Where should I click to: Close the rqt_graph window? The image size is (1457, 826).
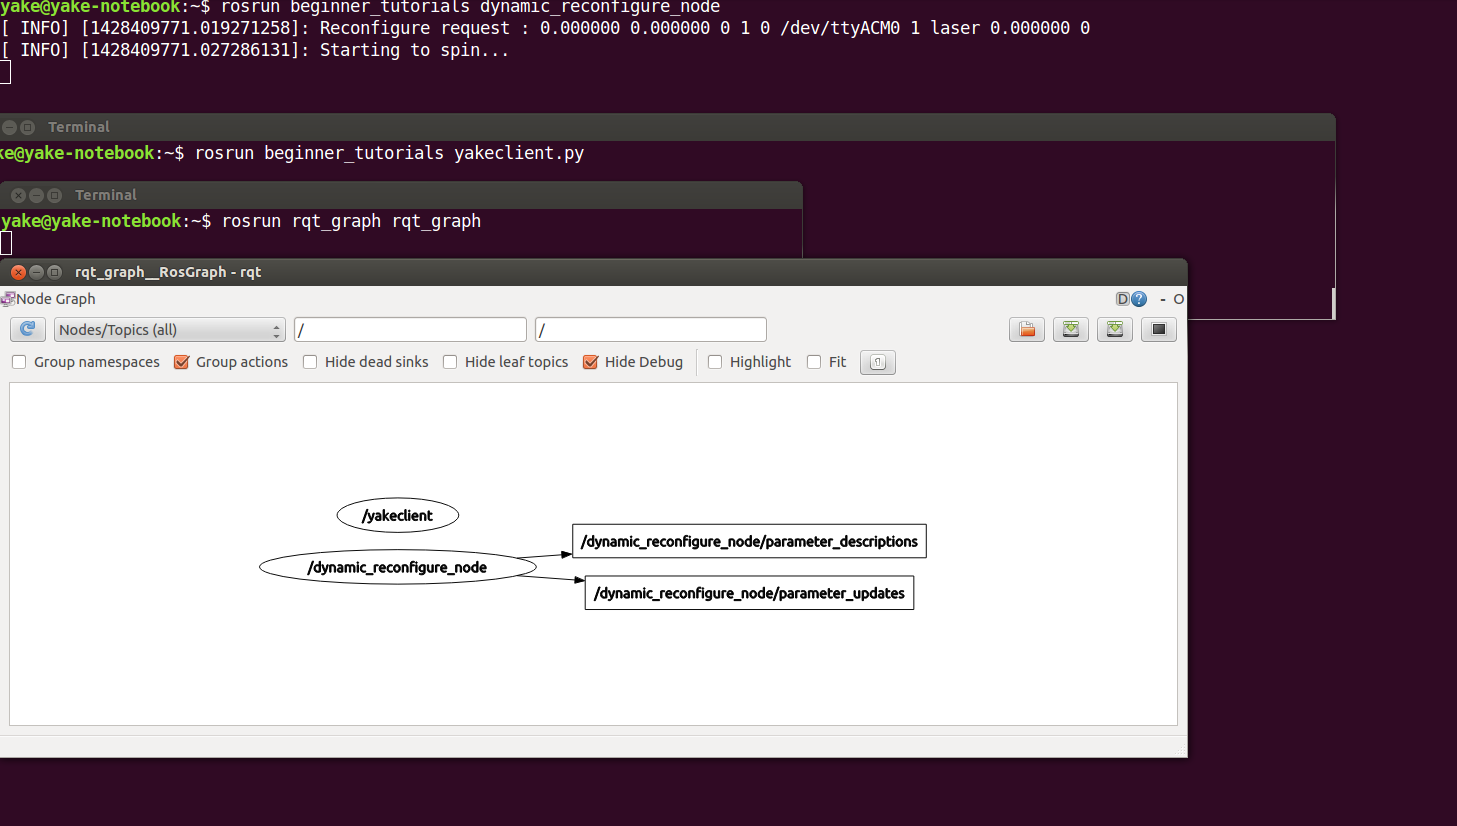pyautogui.click(x=18, y=272)
